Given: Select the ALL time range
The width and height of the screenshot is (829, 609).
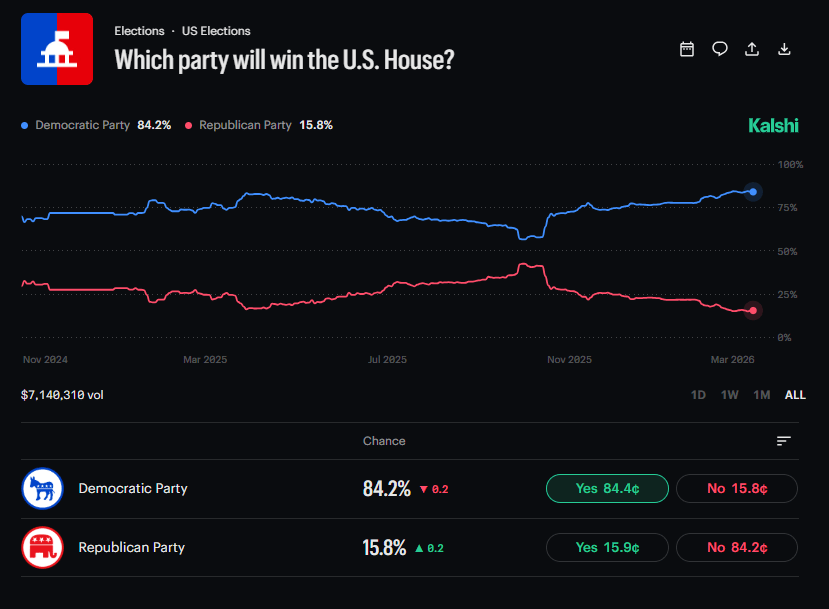Looking at the screenshot, I should coord(795,395).
